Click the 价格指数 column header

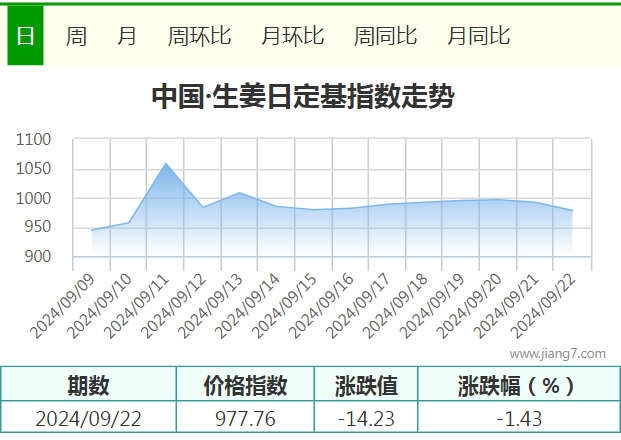tap(246, 385)
